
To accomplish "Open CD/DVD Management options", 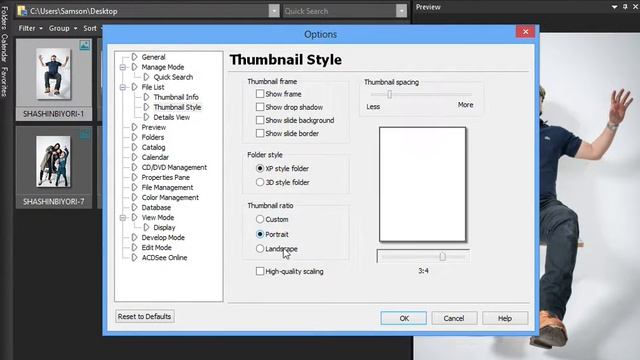I will [174, 167].
